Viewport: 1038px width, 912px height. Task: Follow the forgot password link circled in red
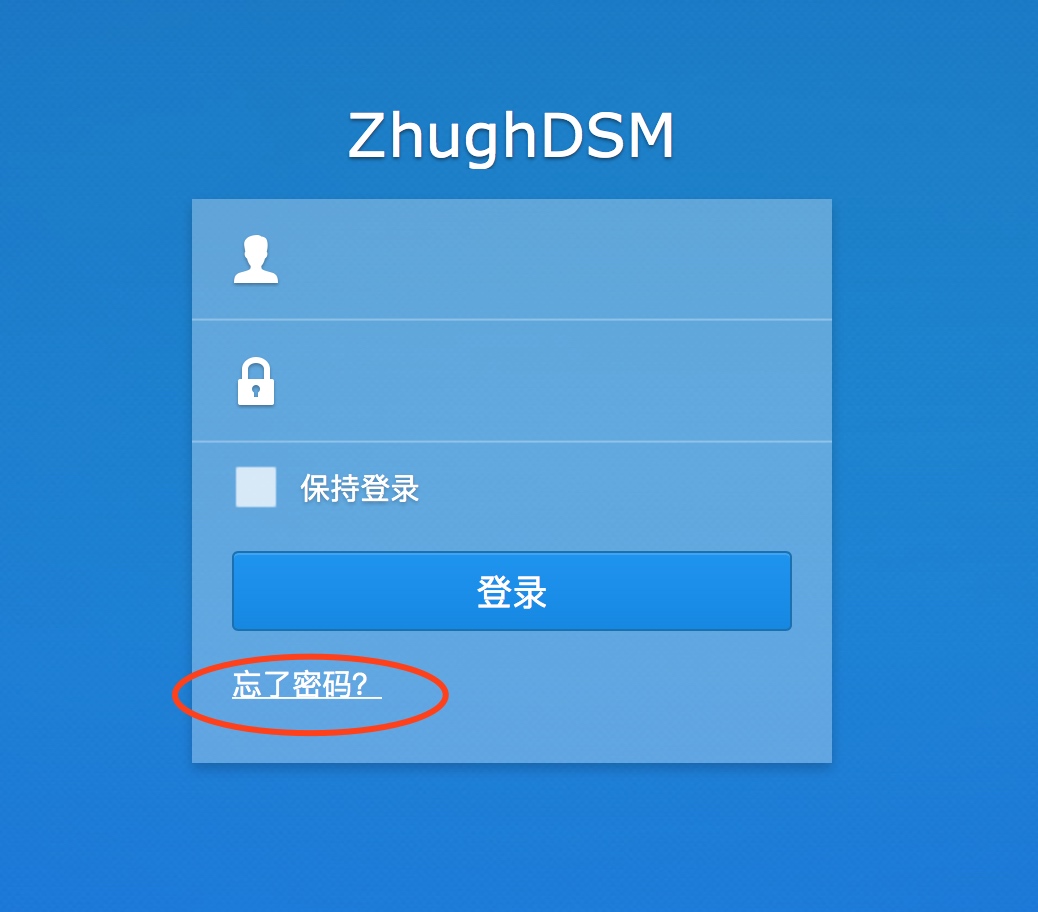point(307,684)
